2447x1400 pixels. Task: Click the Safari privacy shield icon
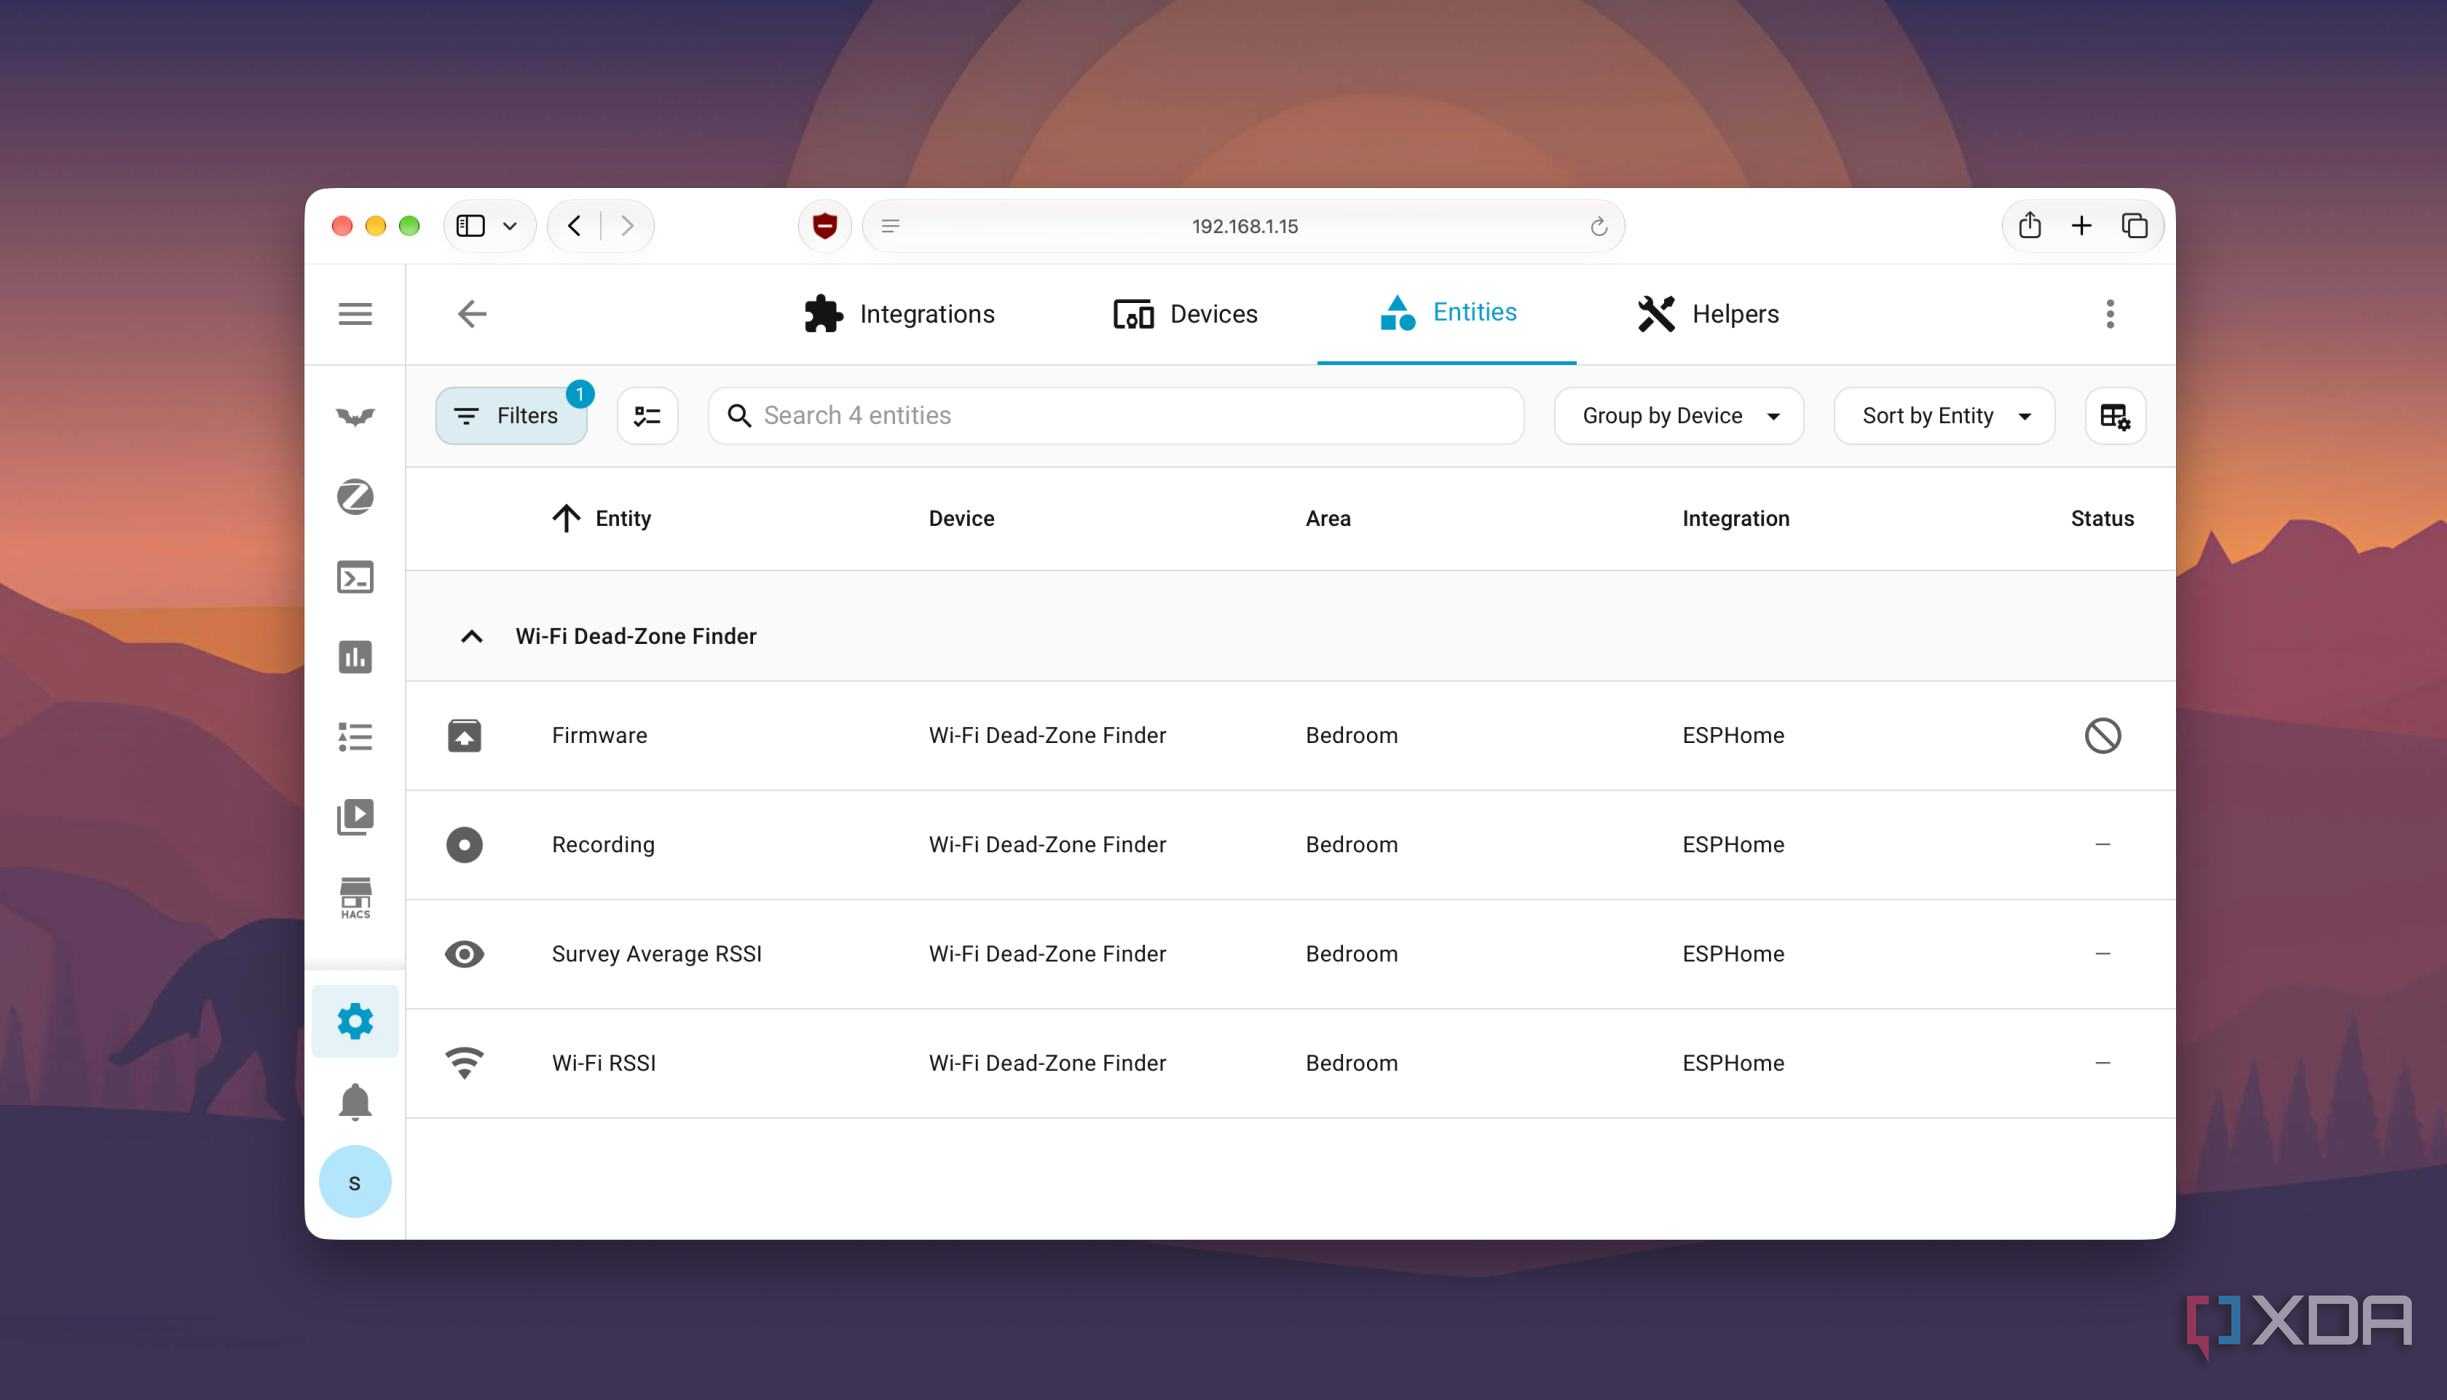point(825,226)
